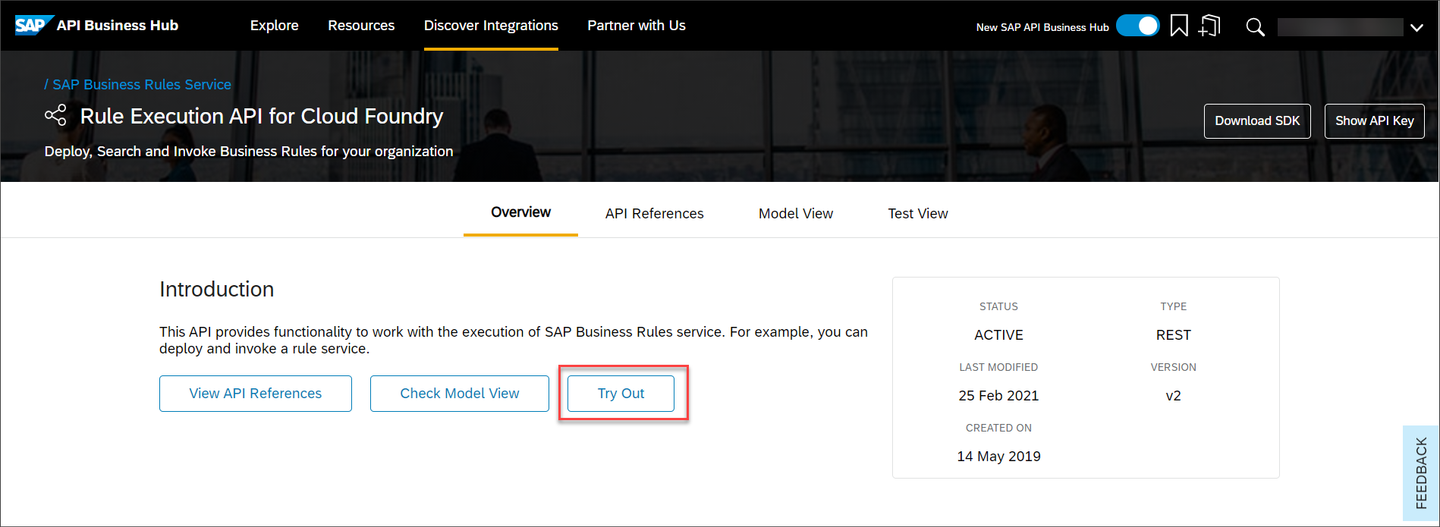
Task: Click the v2 version value
Action: [1174, 395]
